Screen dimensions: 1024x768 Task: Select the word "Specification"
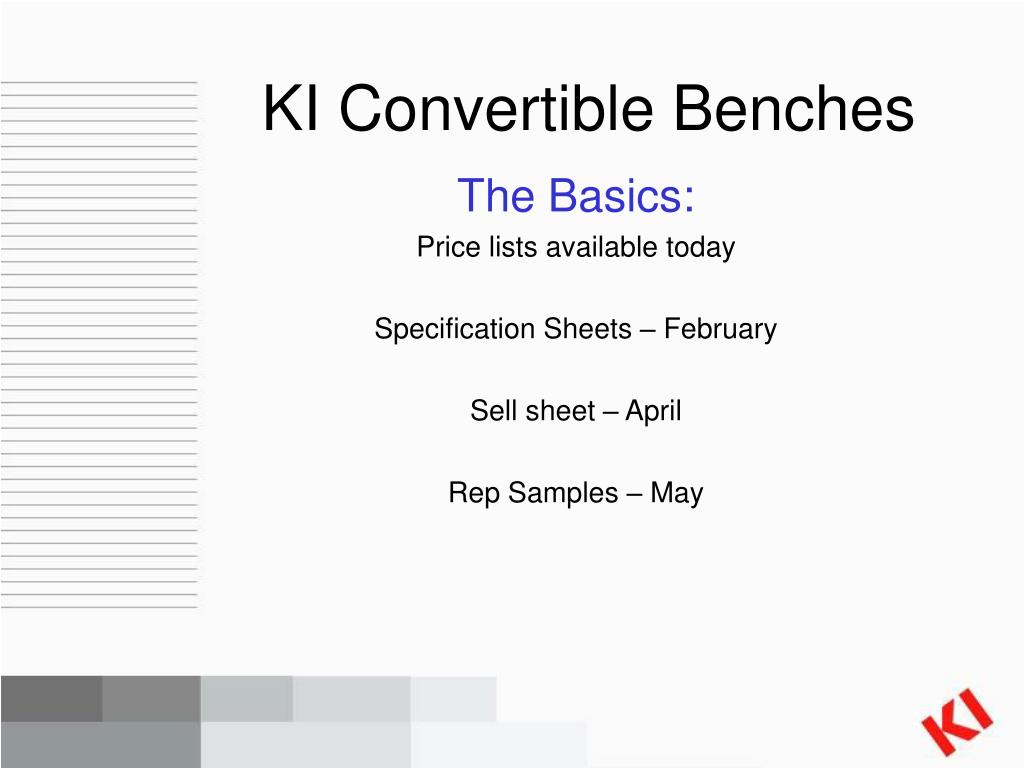point(455,329)
